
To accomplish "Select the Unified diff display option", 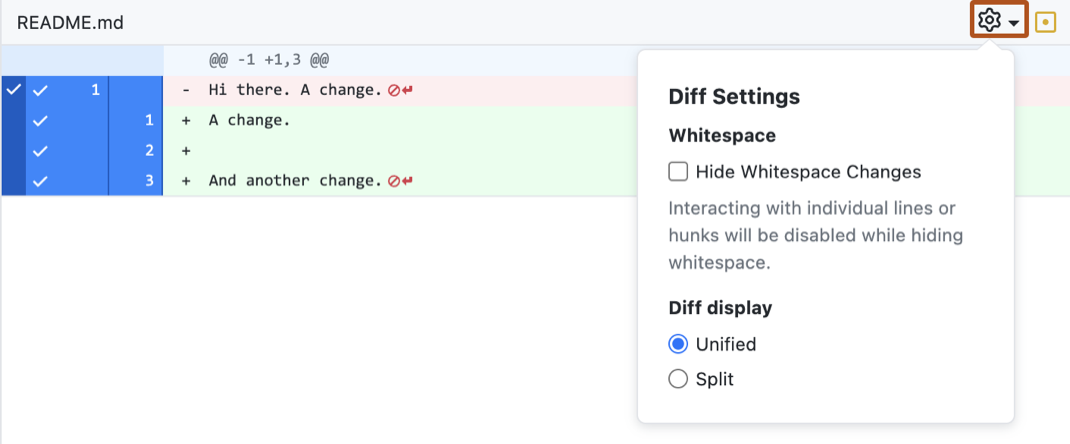I will [x=678, y=344].
